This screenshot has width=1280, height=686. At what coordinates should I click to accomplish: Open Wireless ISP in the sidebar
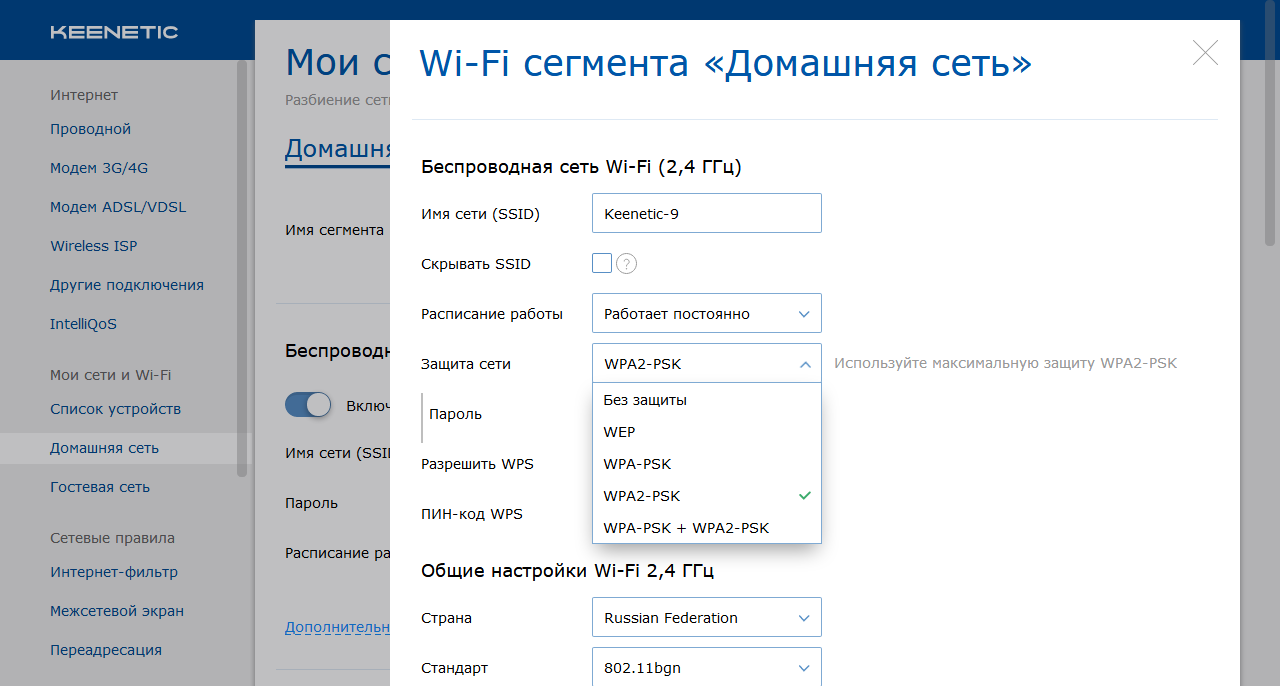tap(94, 246)
